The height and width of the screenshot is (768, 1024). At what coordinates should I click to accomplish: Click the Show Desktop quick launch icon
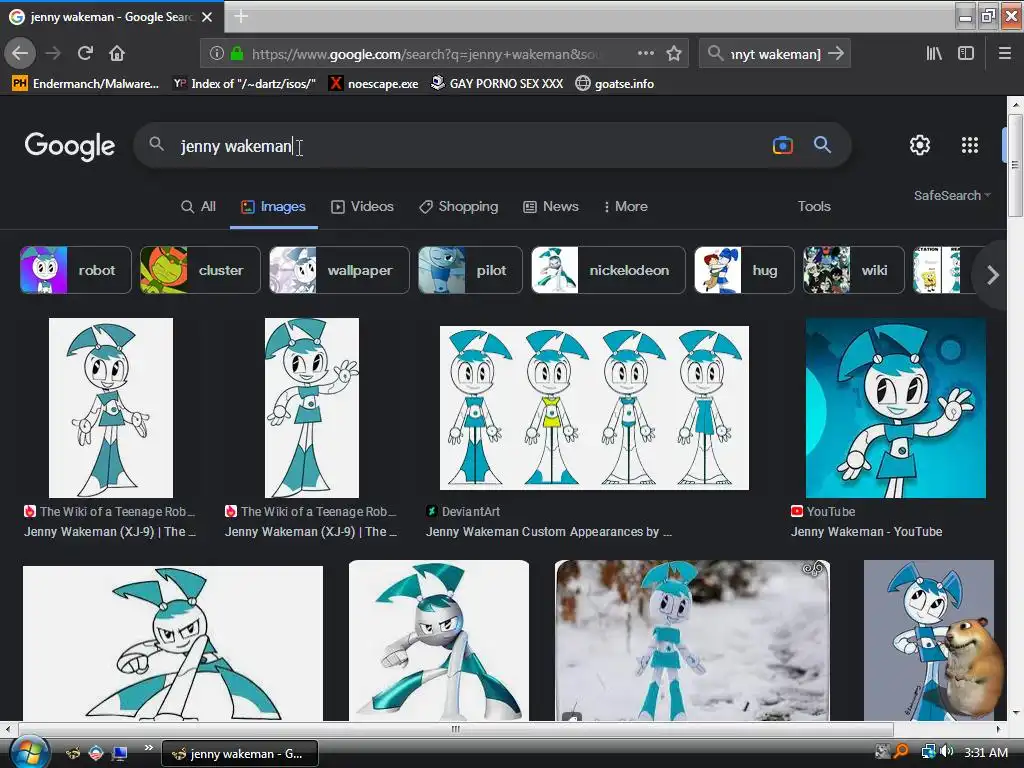pyautogui.click(x=119, y=754)
